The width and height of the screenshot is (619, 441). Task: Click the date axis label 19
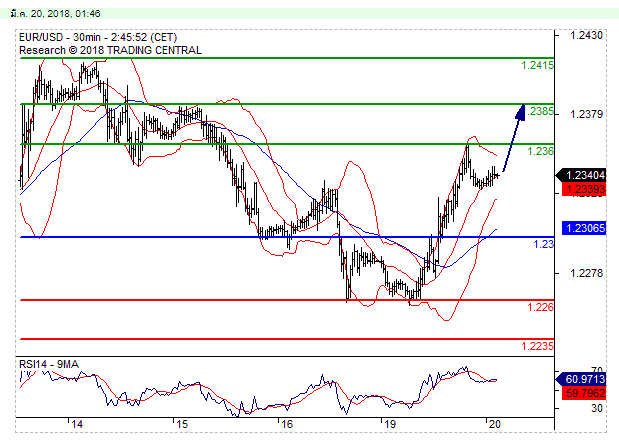click(390, 424)
